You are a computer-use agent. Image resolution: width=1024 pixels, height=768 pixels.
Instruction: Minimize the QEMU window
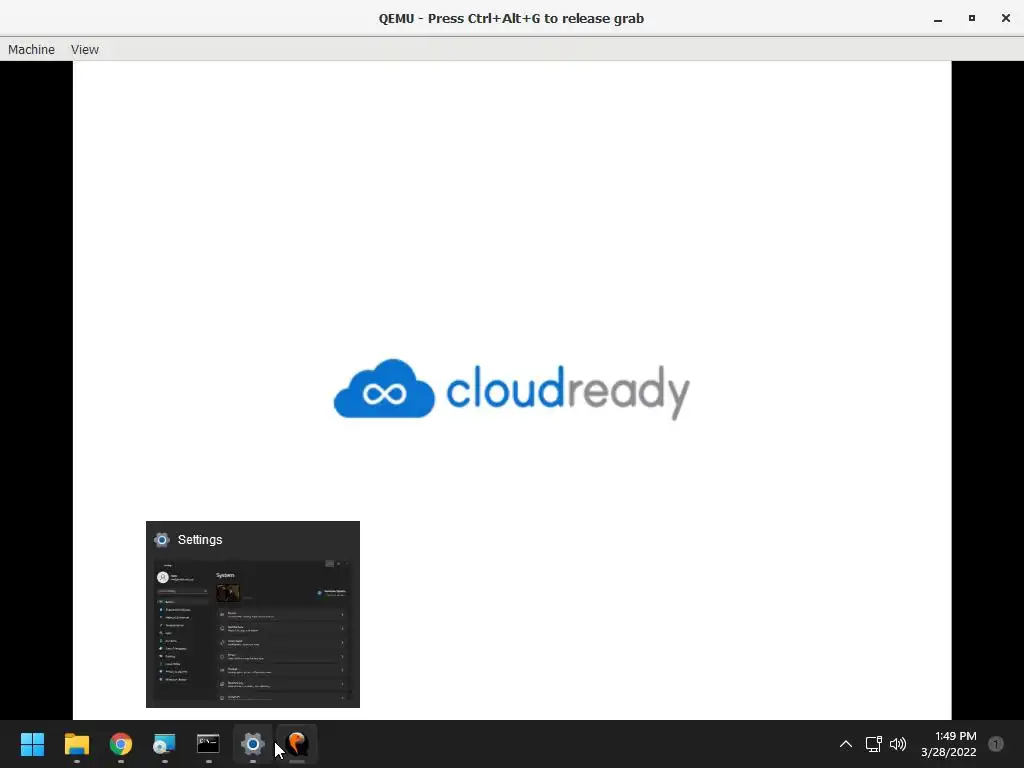pos(938,18)
